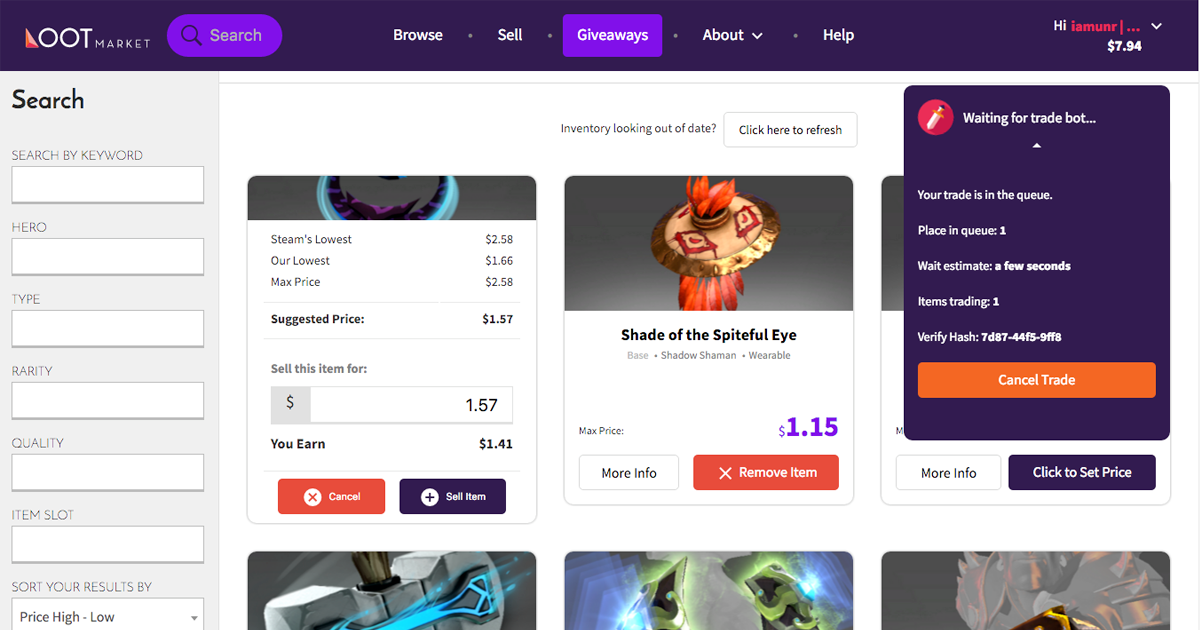
Task: Click the X icon on Cancel button
Action: point(312,497)
